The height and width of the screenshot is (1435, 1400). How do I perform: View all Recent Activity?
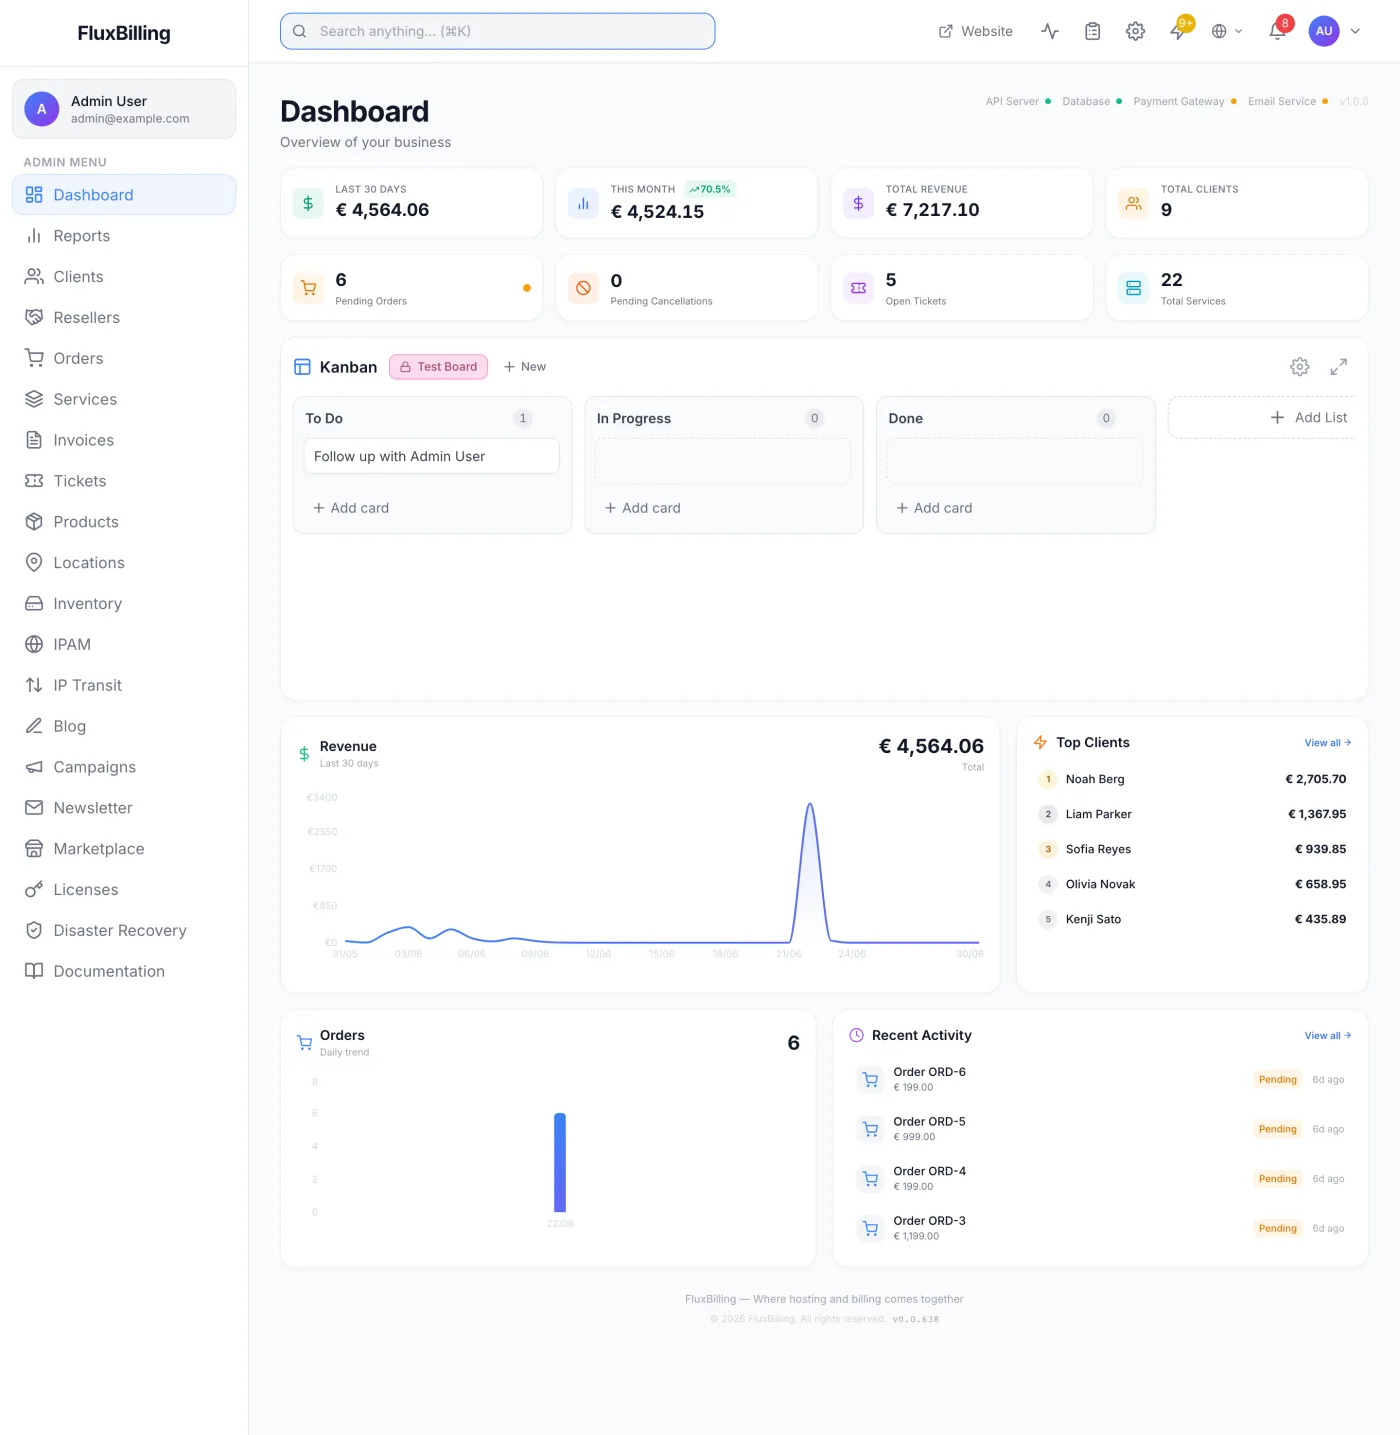(x=1327, y=1036)
